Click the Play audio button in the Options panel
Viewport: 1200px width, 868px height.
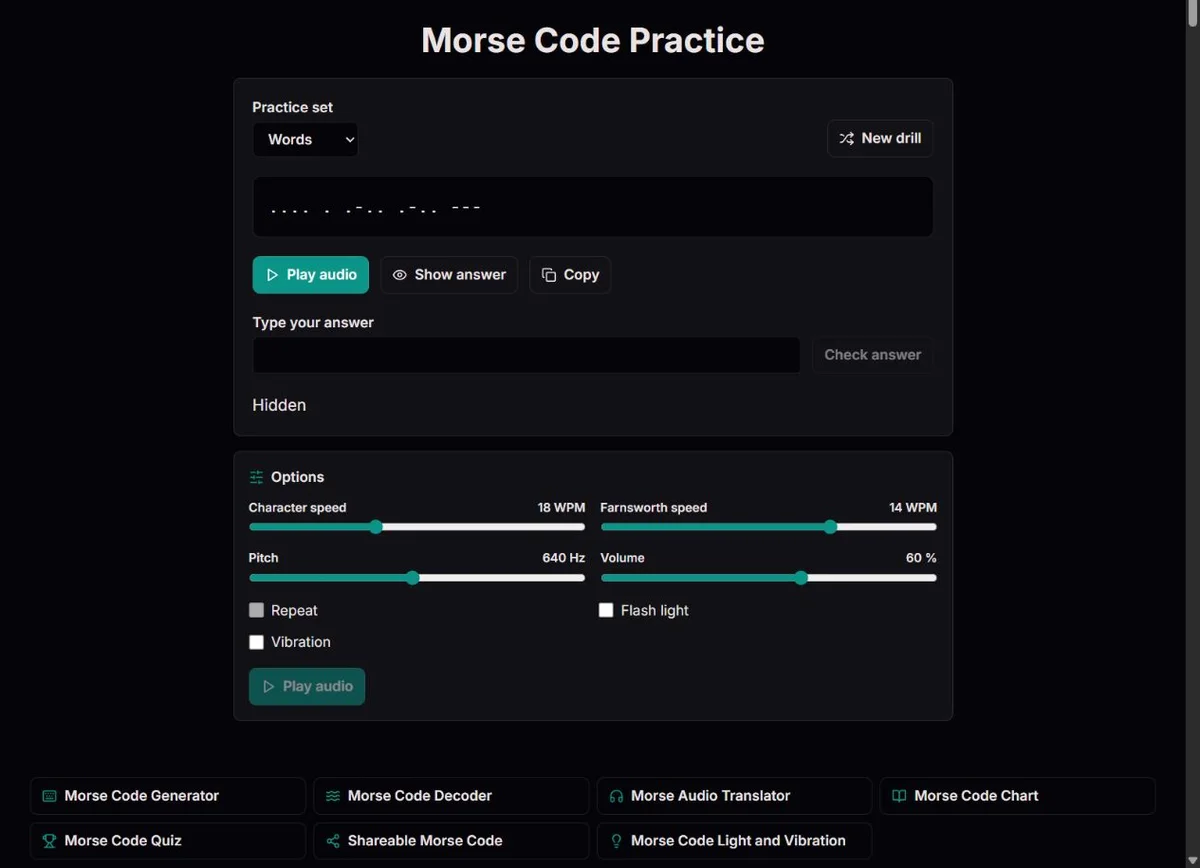[307, 687]
